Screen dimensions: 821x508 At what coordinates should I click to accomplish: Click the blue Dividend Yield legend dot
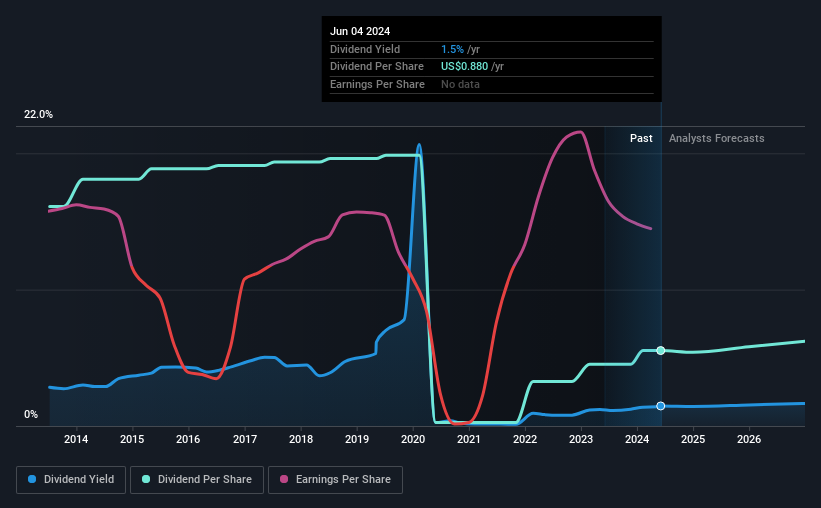[32, 479]
